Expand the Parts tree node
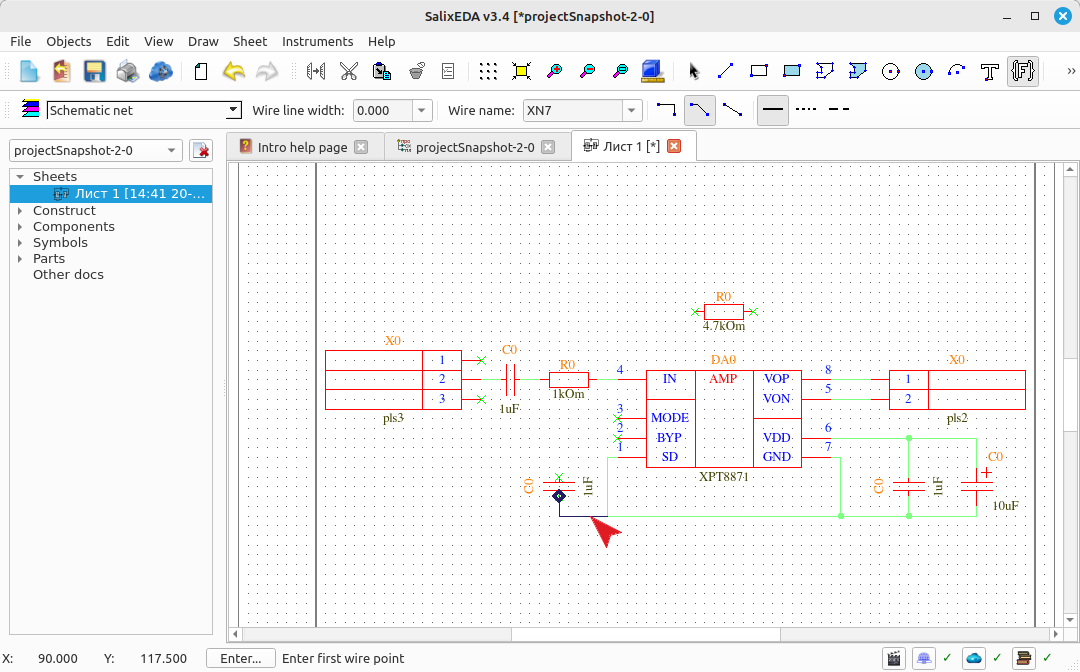 [20, 258]
